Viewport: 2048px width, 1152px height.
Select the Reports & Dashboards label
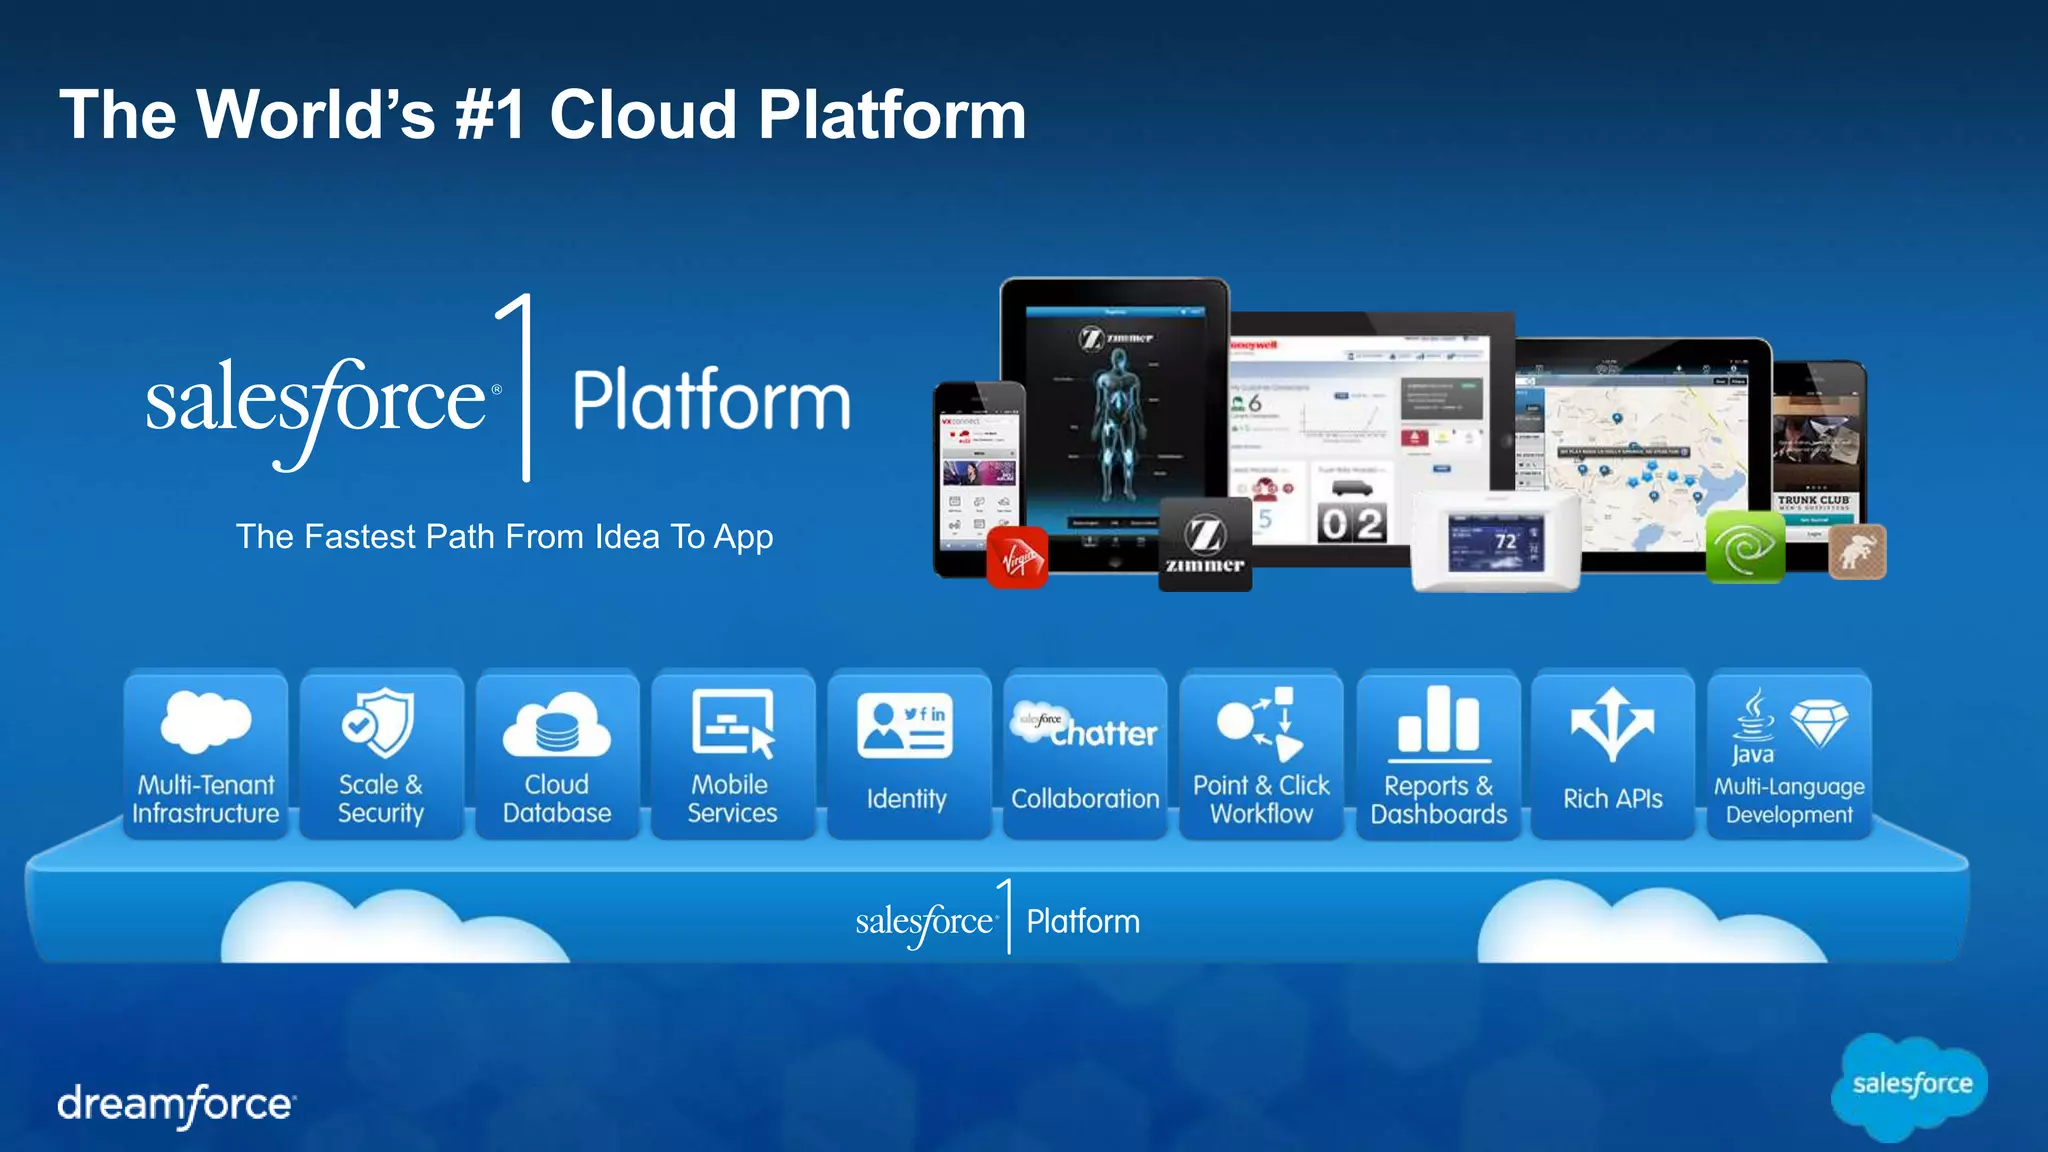coord(1439,800)
